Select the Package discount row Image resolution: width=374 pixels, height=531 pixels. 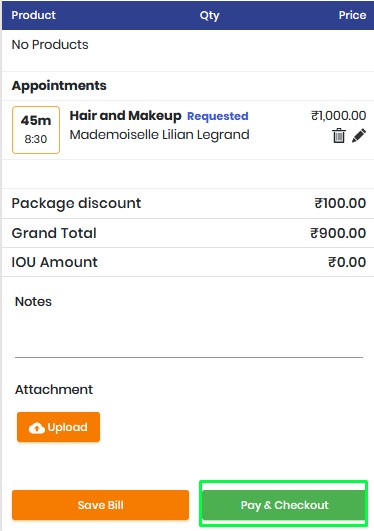[188, 204]
